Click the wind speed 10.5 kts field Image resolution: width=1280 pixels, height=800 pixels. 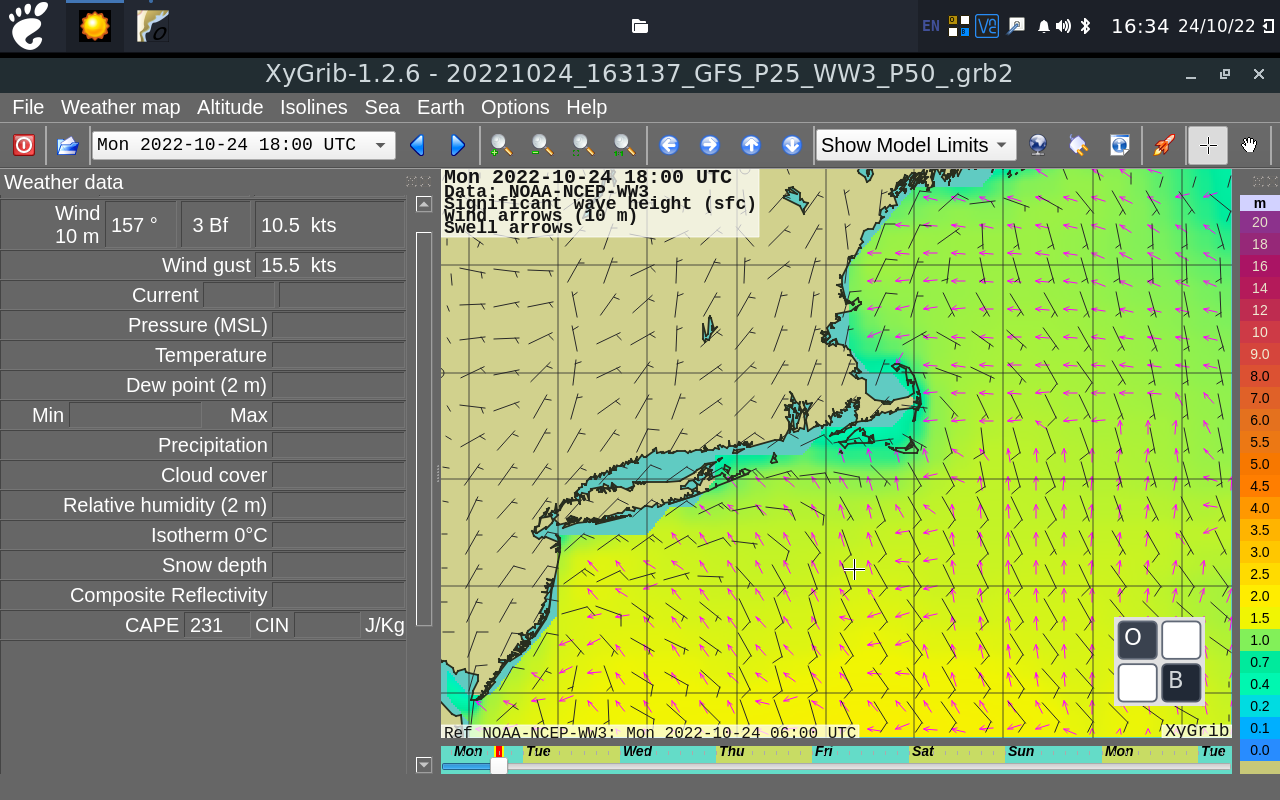330,225
